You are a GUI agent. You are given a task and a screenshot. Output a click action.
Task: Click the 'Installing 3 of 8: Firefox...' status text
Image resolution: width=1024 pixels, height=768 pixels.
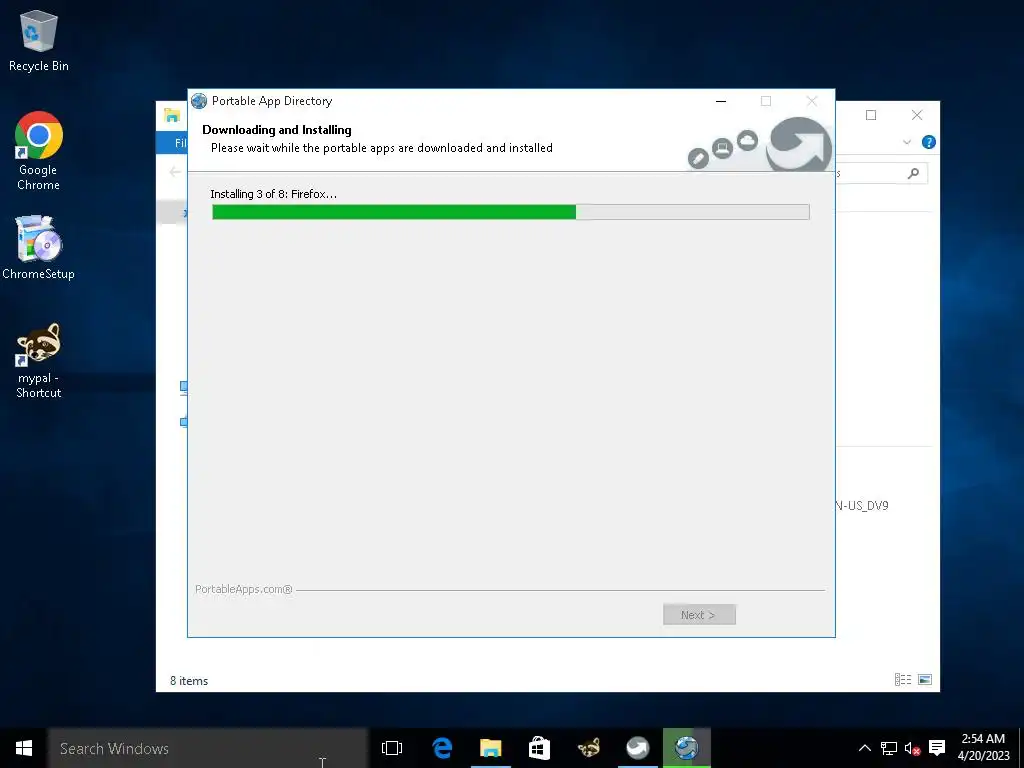274,194
